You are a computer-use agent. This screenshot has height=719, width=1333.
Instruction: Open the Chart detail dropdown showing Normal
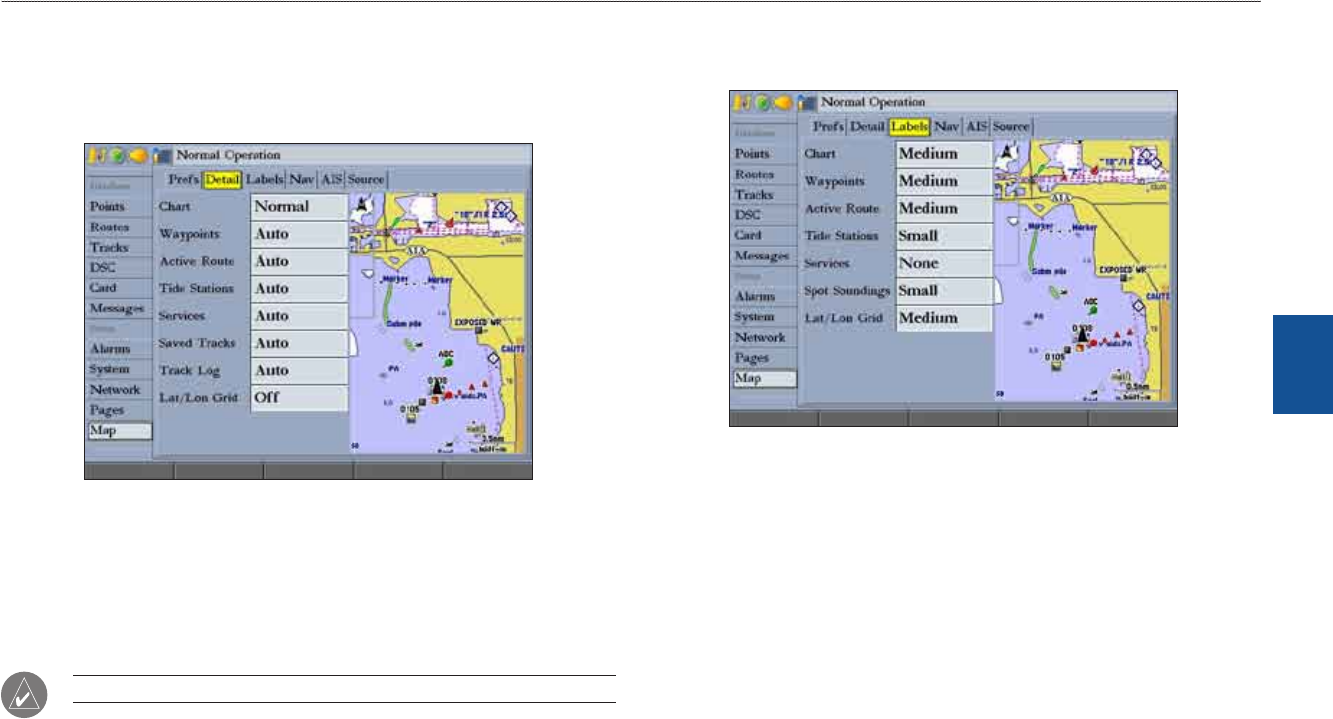pos(299,207)
